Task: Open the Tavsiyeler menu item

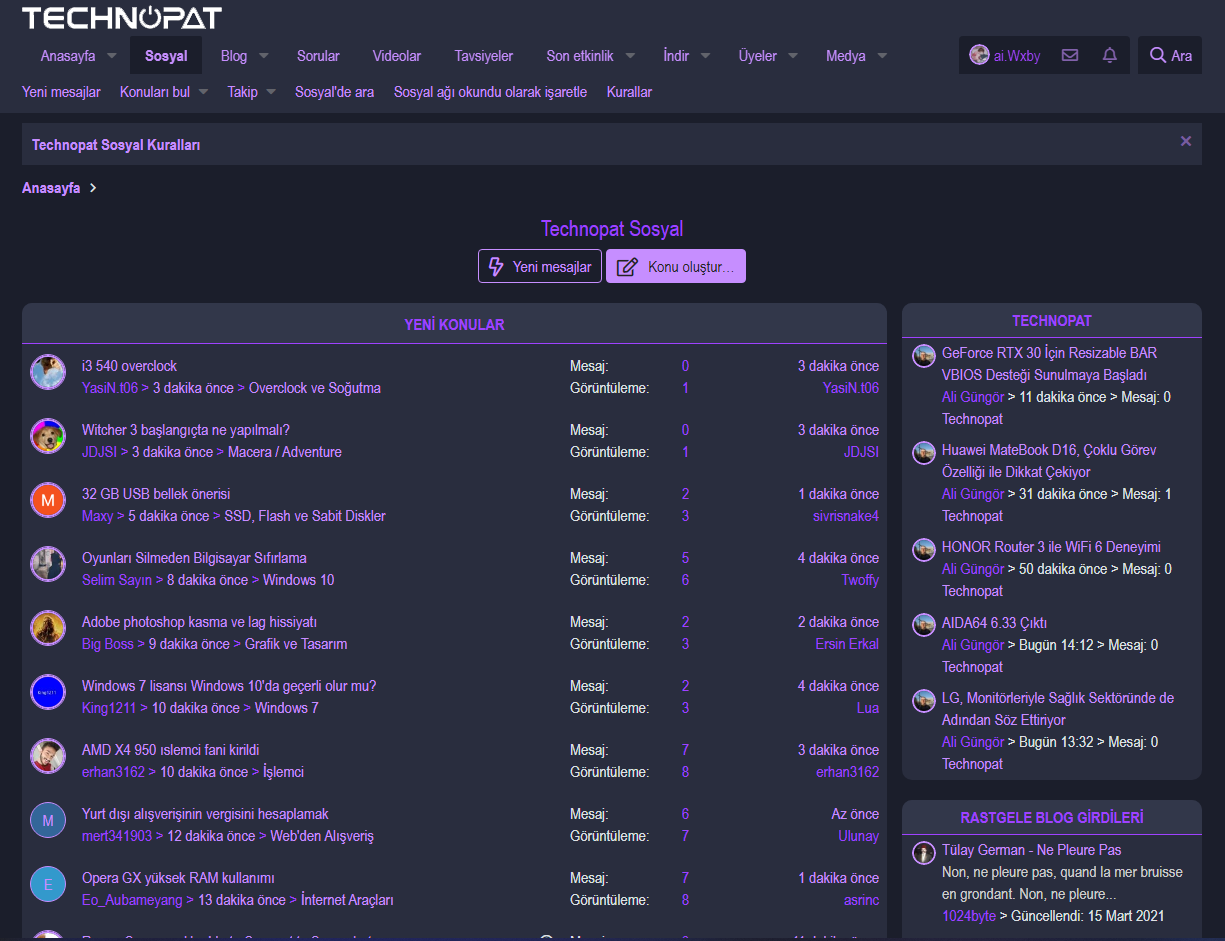Action: [484, 56]
